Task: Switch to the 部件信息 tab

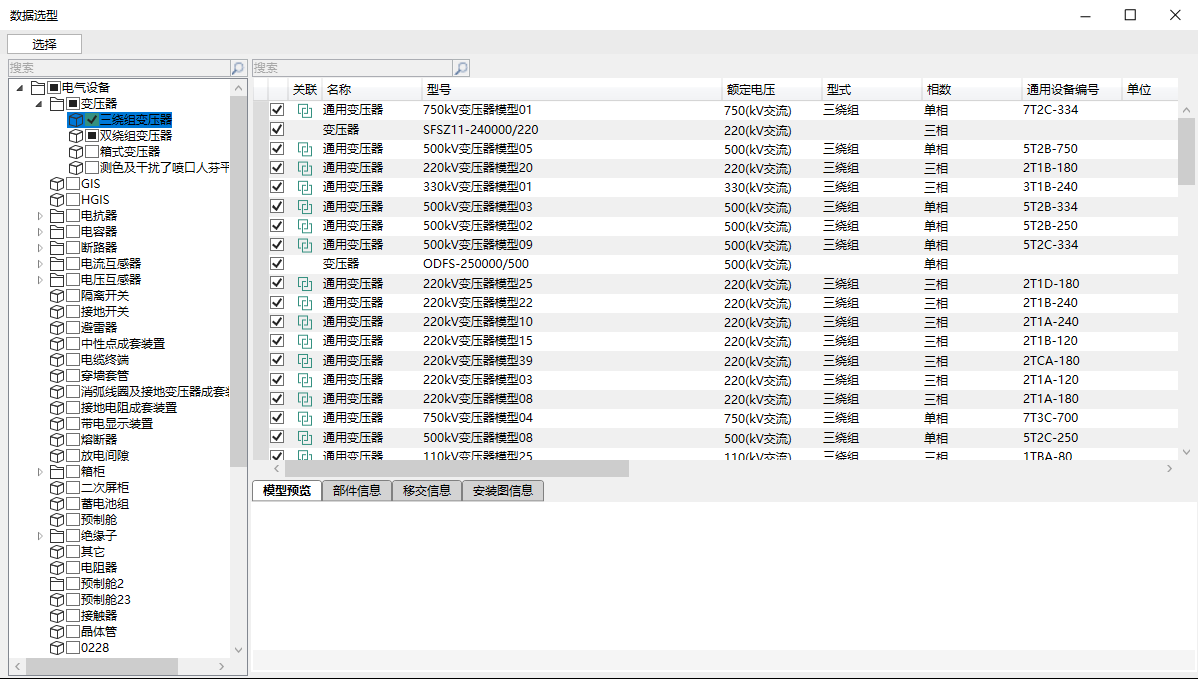Action: (357, 491)
